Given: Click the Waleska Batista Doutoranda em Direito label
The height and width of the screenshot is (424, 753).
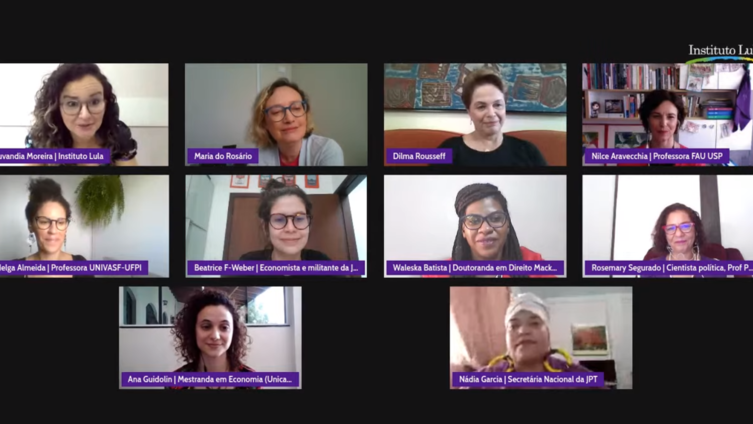Looking at the screenshot, I should 475,268.
